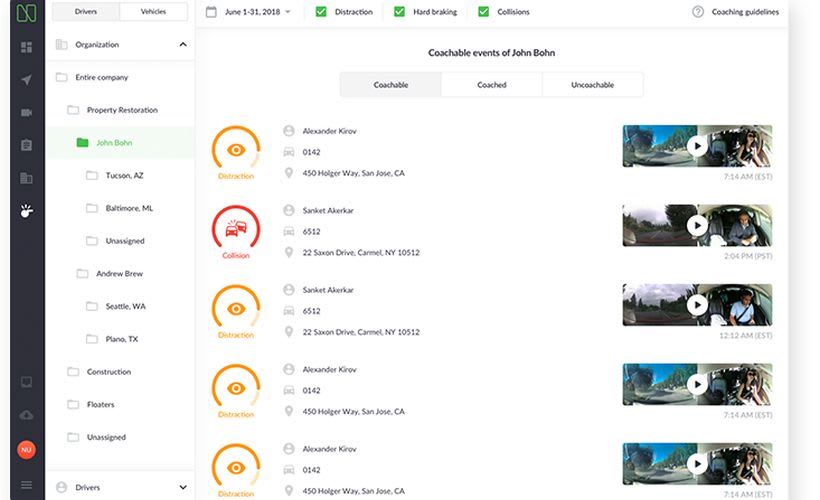Open the June 1-31, 2018 date dropdown
Image resolution: width=820 pixels, height=500 pixels.
tap(257, 12)
